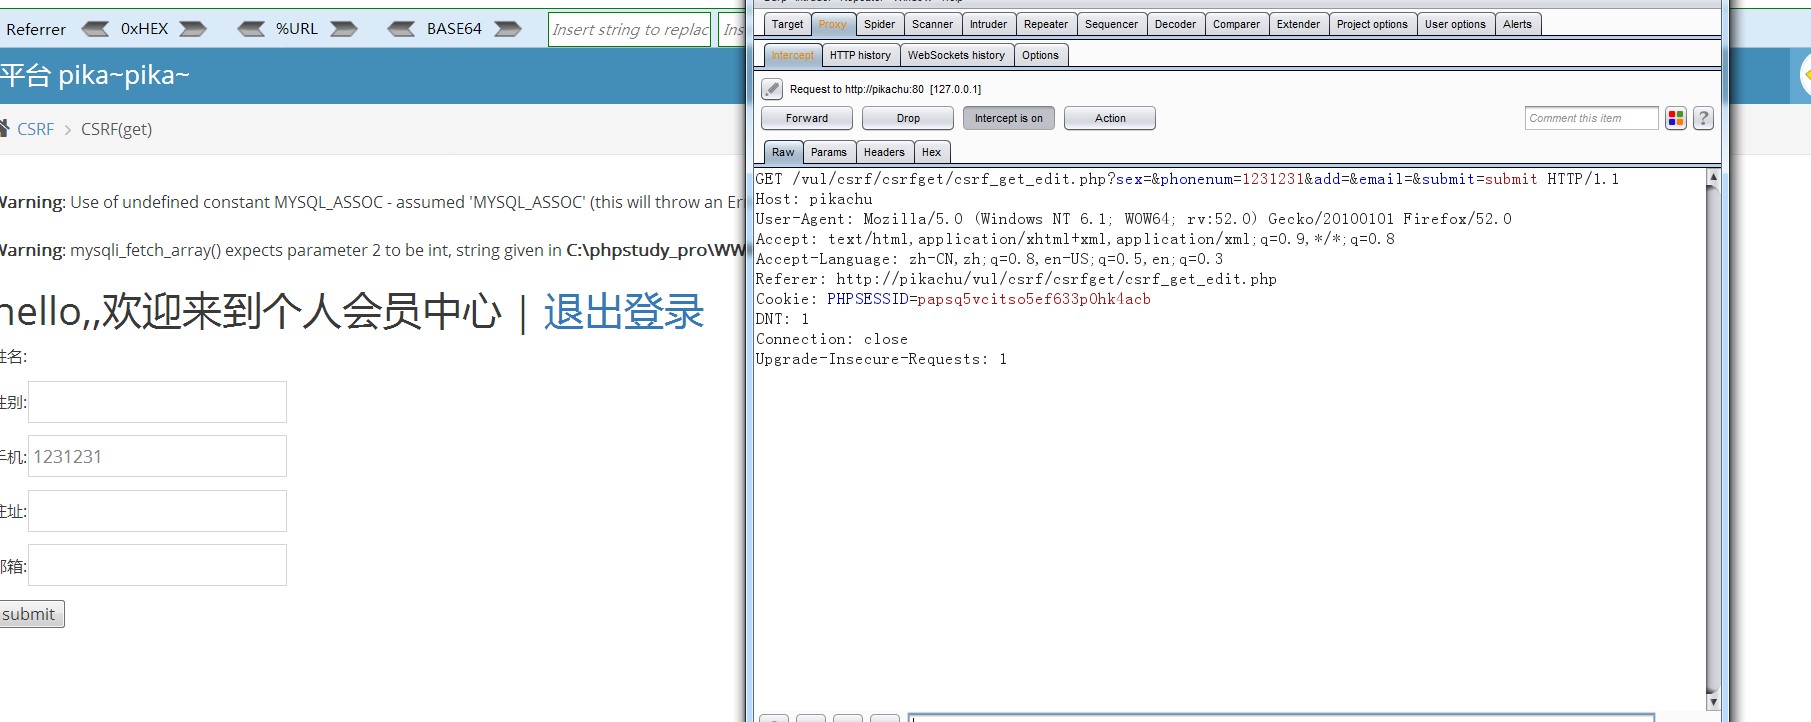This screenshot has height=722, width=1811.
Task: Open WebSockets history sub-tab
Action: pyautogui.click(x=956, y=55)
